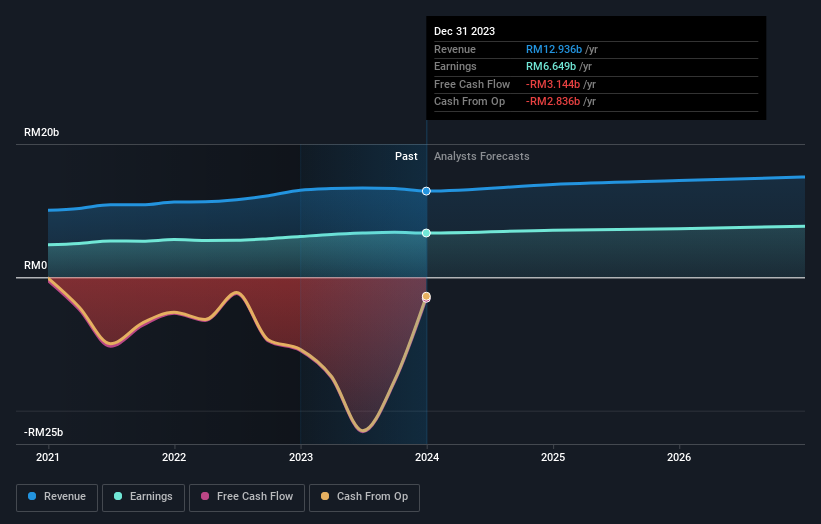The width and height of the screenshot is (821, 524).
Task: Click the Revenue RM12.936b tooltip value
Action: (x=554, y=49)
